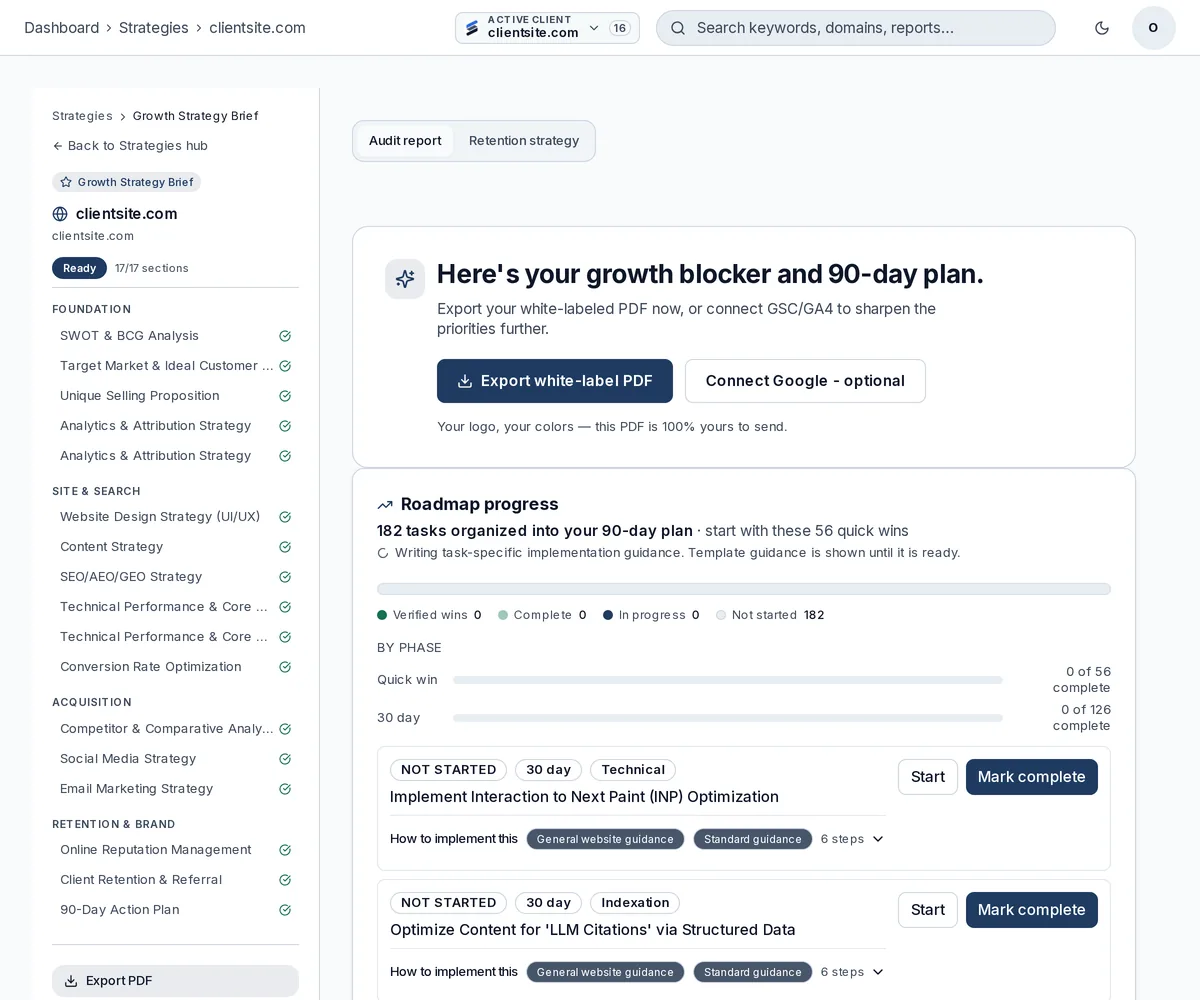
Task: Click the Not started 182 legend entry
Action: point(770,615)
